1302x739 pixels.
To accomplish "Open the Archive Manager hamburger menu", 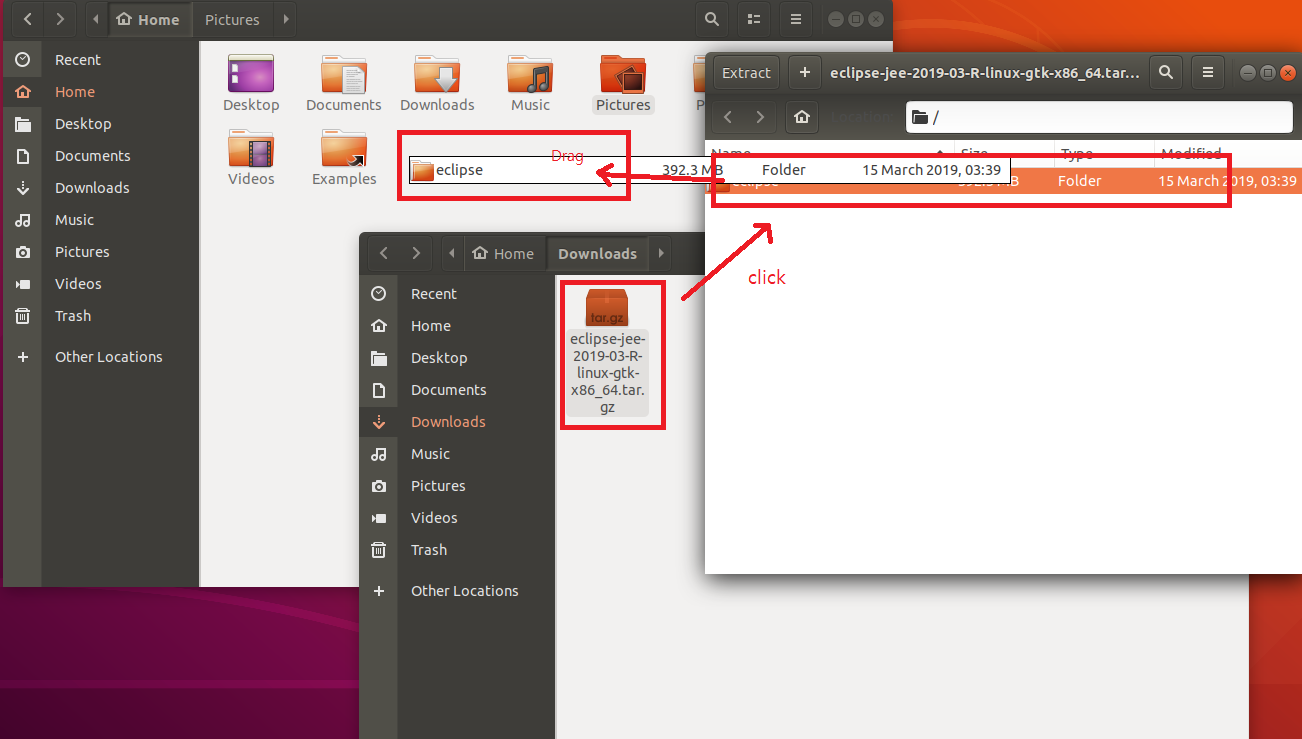I will click(1208, 71).
